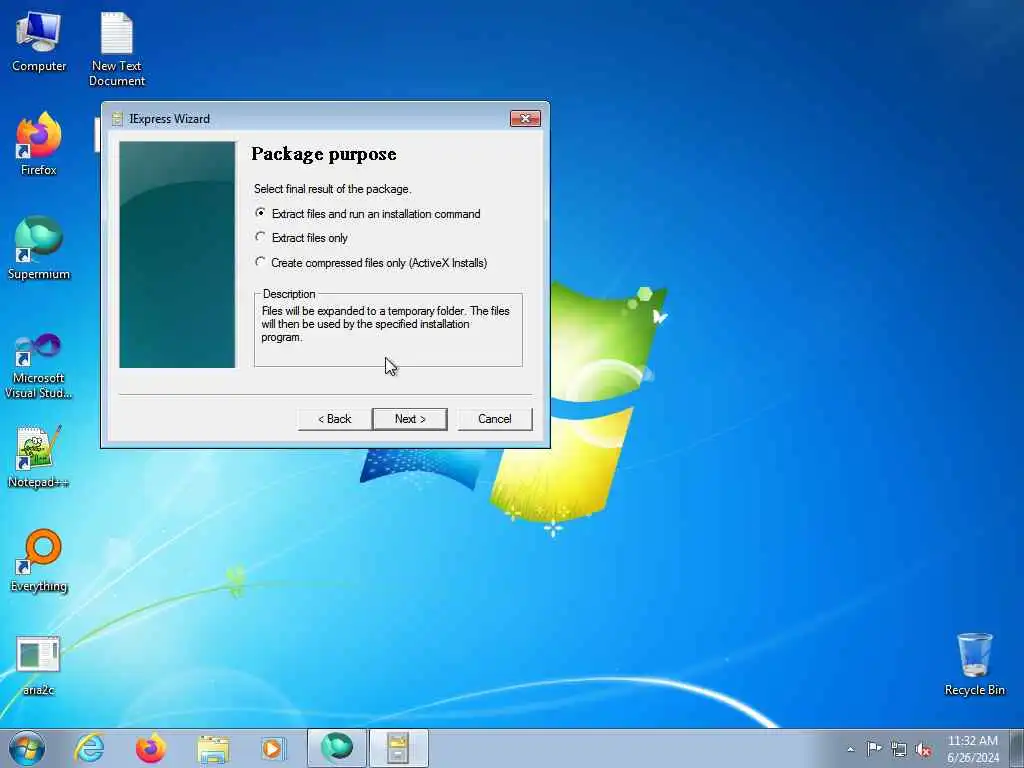Click the 'Select final result of the package.' text

click(x=332, y=189)
